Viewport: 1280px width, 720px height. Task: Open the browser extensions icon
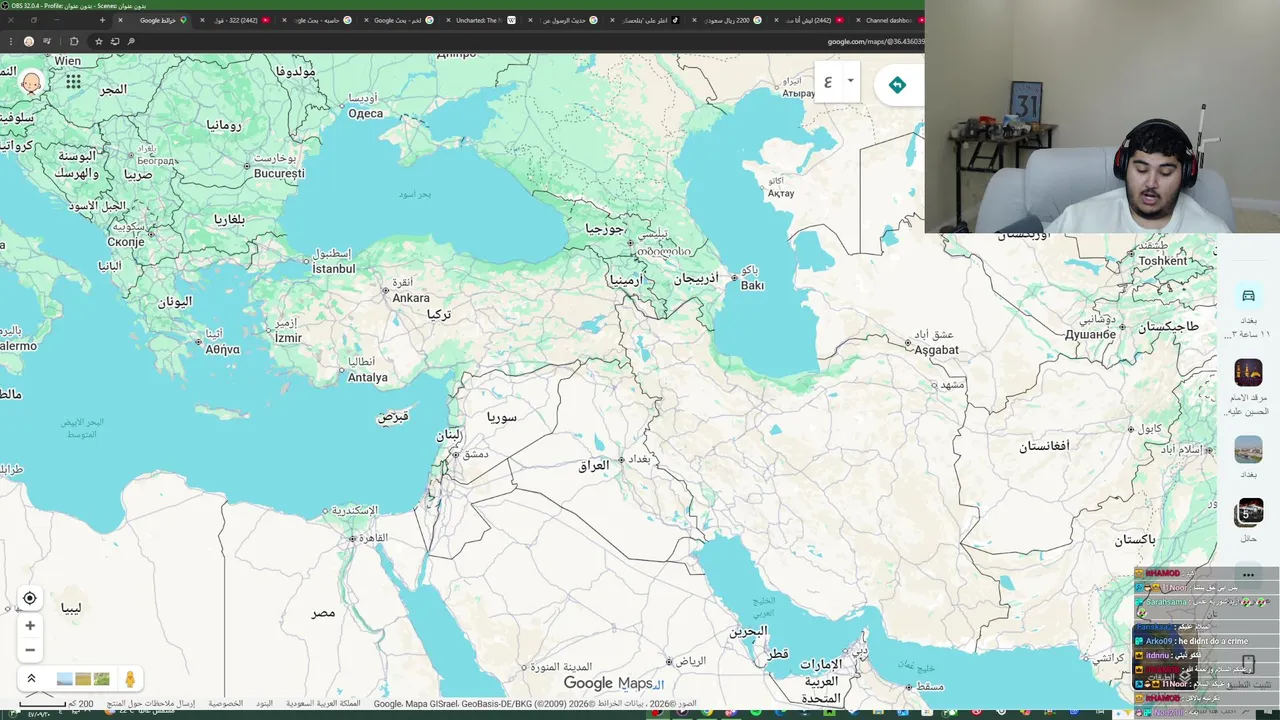tap(73, 42)
